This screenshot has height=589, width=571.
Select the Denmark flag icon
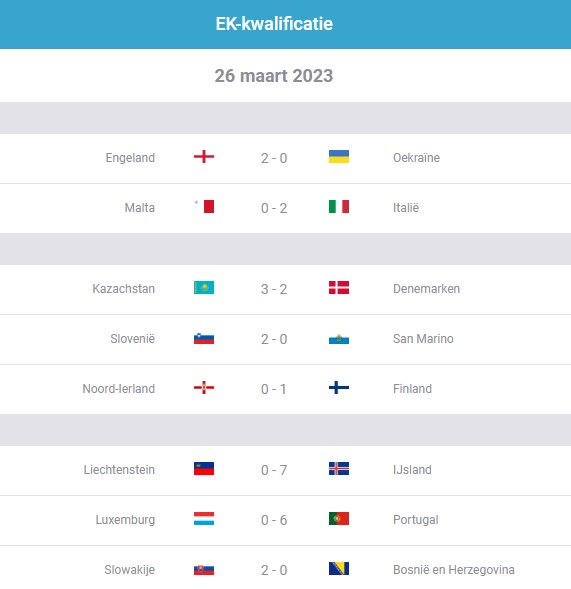coord(339,288)
